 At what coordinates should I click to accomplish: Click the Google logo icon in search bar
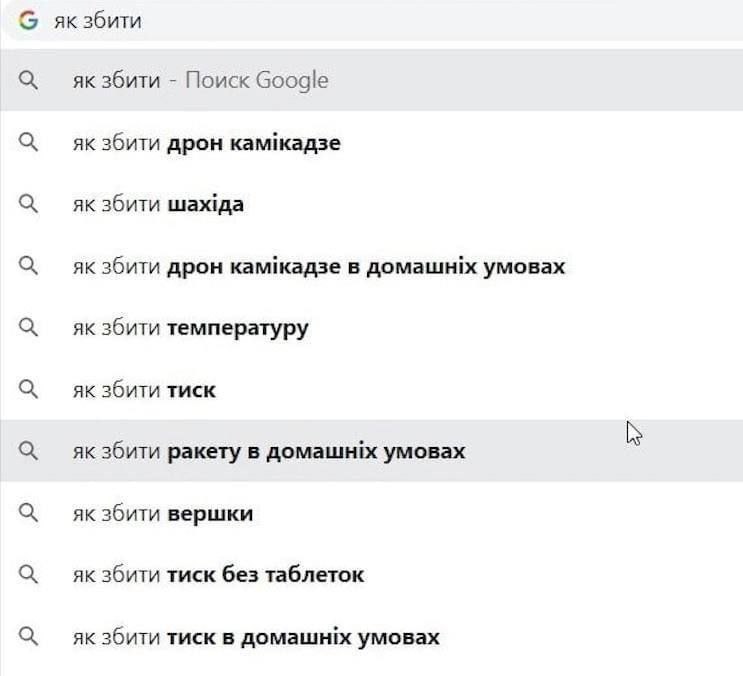tap(28, 20)
